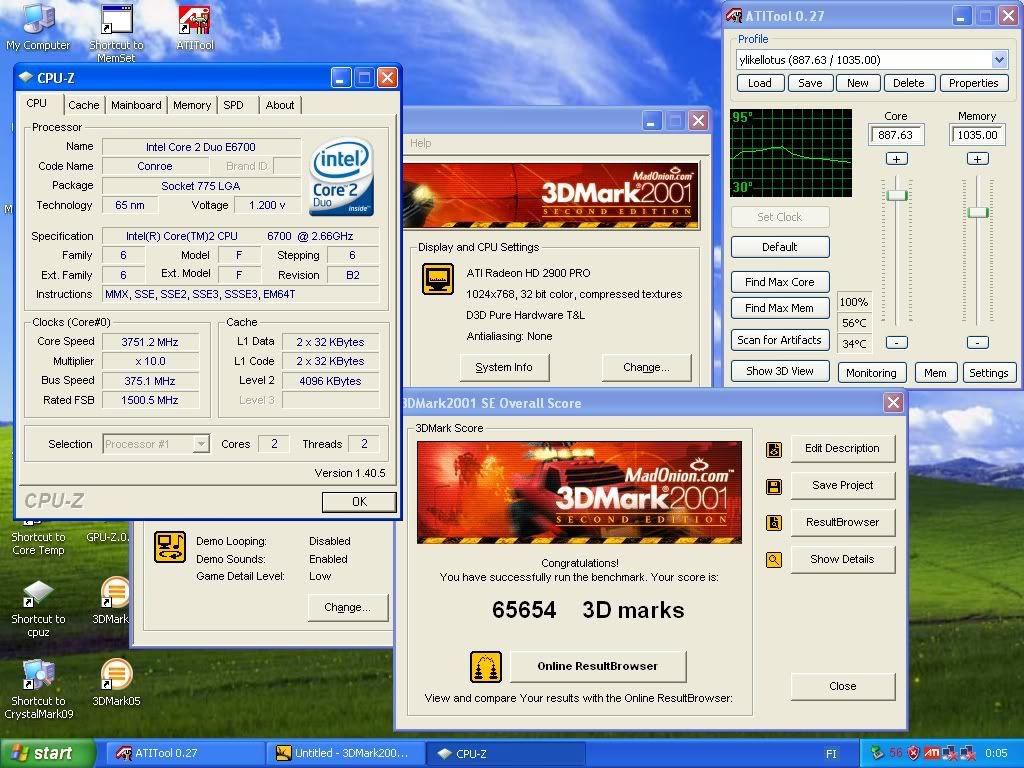Click the floppy disk Save Project icon
The image size is (1024, 768).
tap(774, 487)
